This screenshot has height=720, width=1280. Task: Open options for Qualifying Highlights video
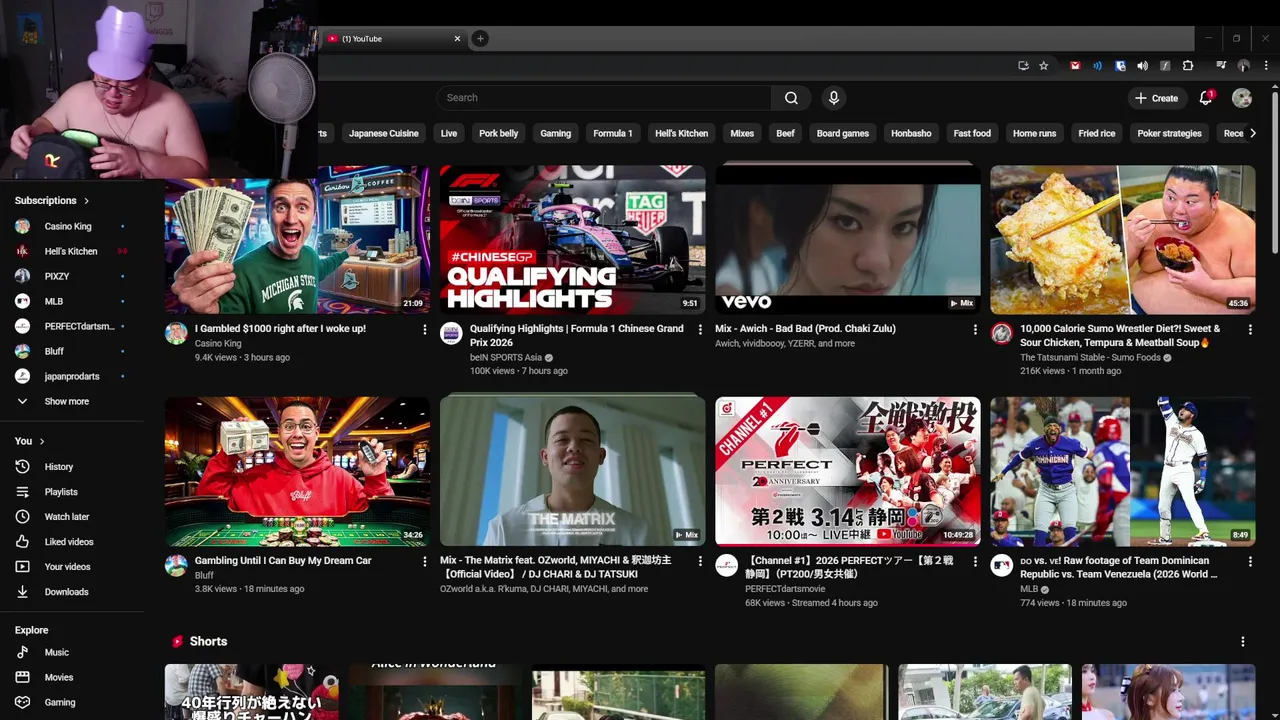(x=700, y=329)
